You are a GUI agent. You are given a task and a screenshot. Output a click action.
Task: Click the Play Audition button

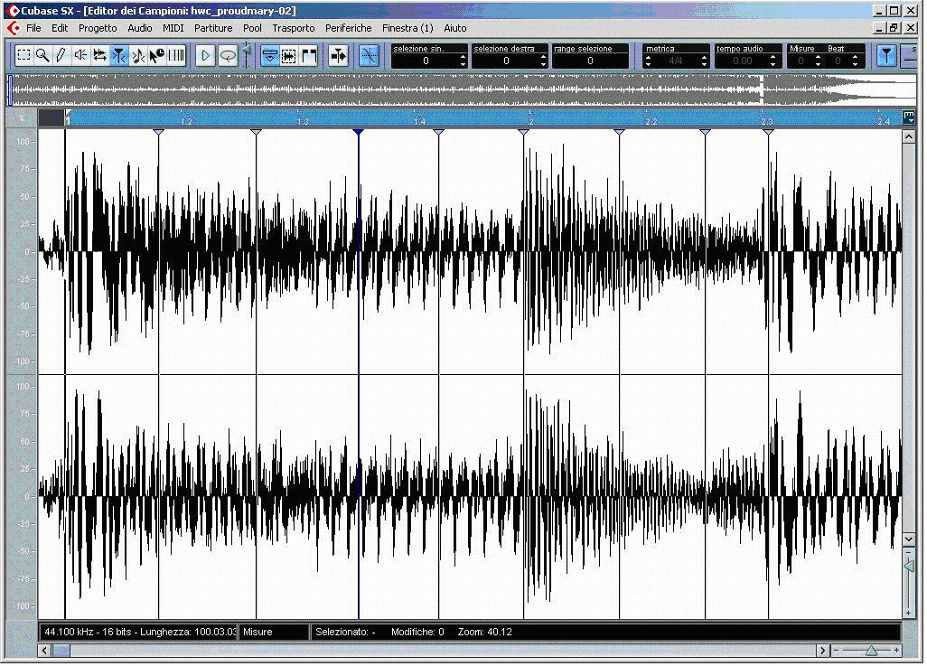click(x=206, y=56)
